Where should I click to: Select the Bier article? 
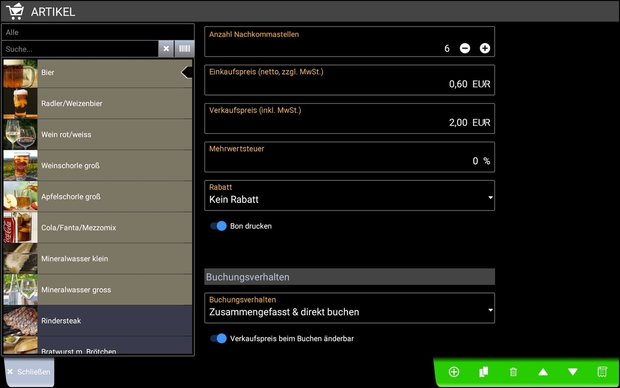coord(98,73)
